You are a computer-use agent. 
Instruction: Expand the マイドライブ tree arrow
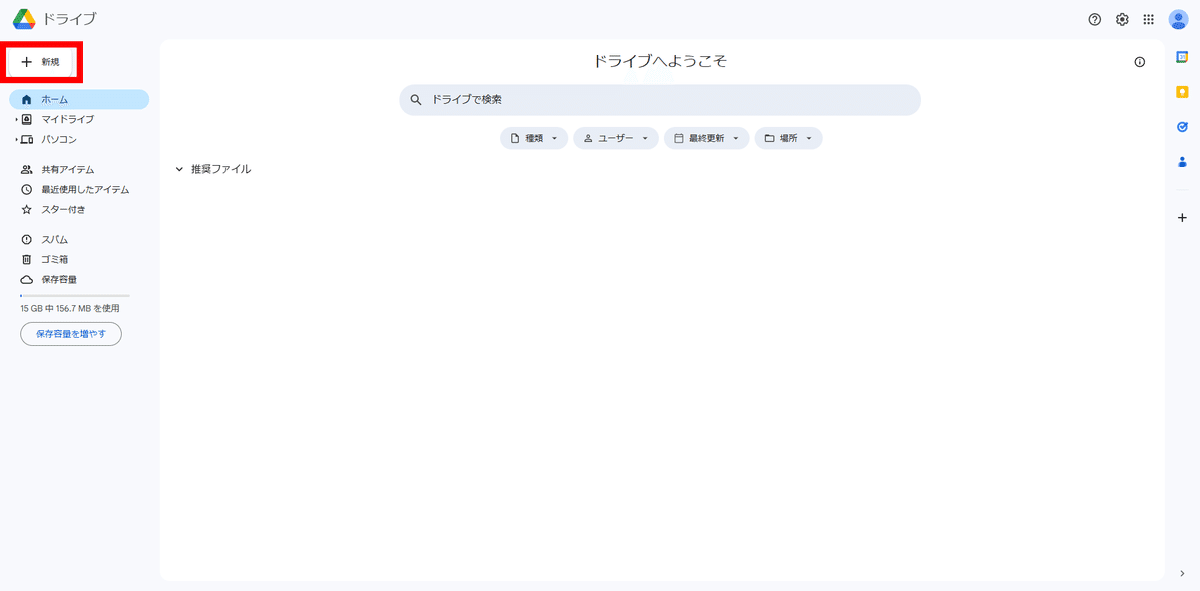pos(16,120)
